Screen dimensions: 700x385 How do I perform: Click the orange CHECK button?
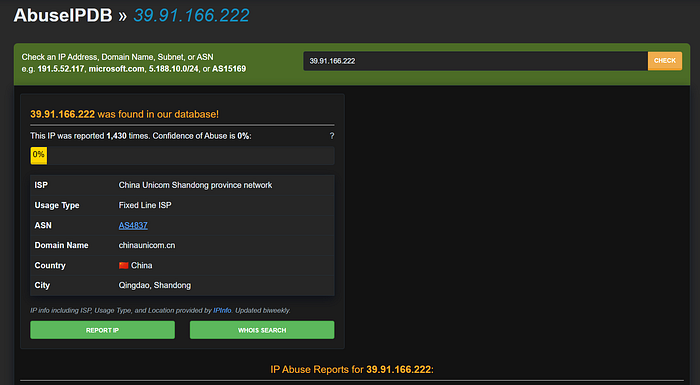(x=665, y=61)
